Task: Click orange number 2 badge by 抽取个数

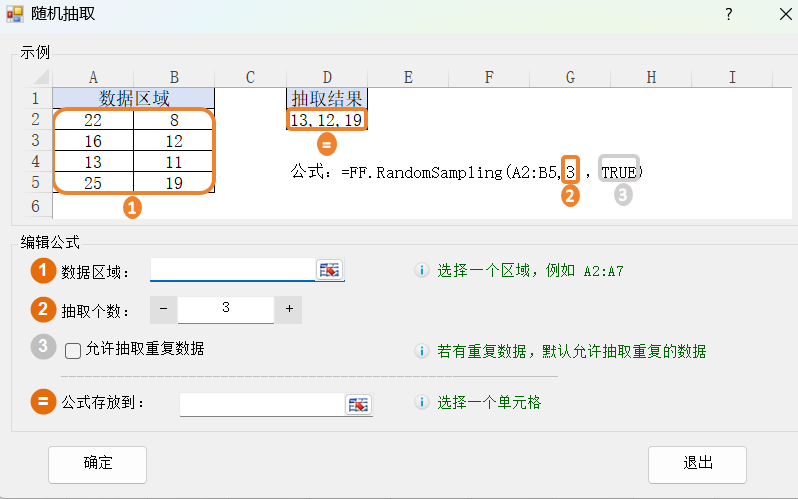Action: click(x=44, y=309)
